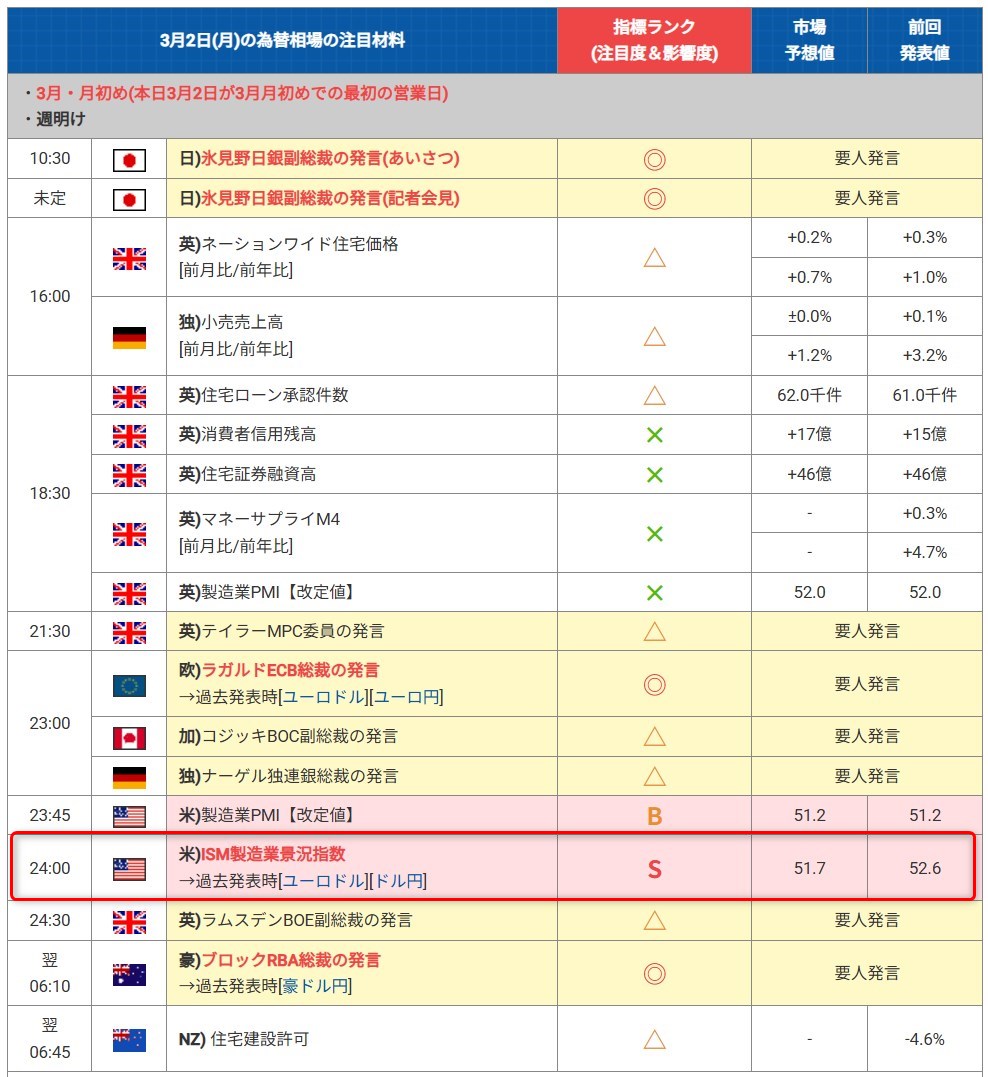The image size is (988, 1077).
Task: Click the 51.7 forecast value for ISM
Action: (809, 869)
